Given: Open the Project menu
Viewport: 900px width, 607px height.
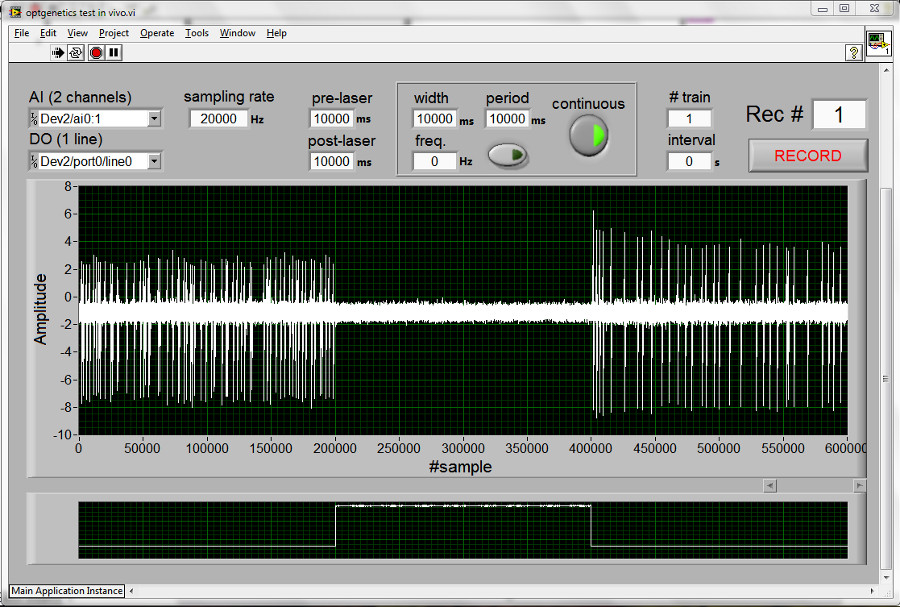Looking at the screenshot, I should pos(114,33).
